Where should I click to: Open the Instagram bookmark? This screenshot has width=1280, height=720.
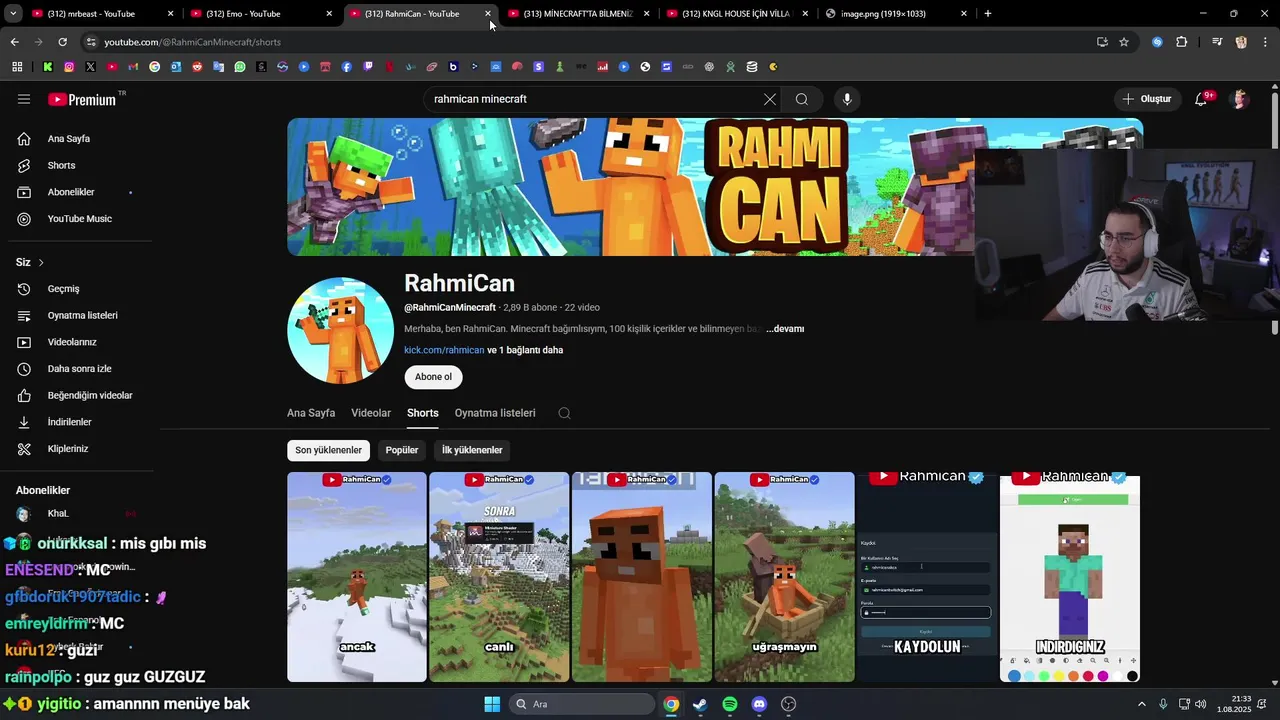point(69,67)
